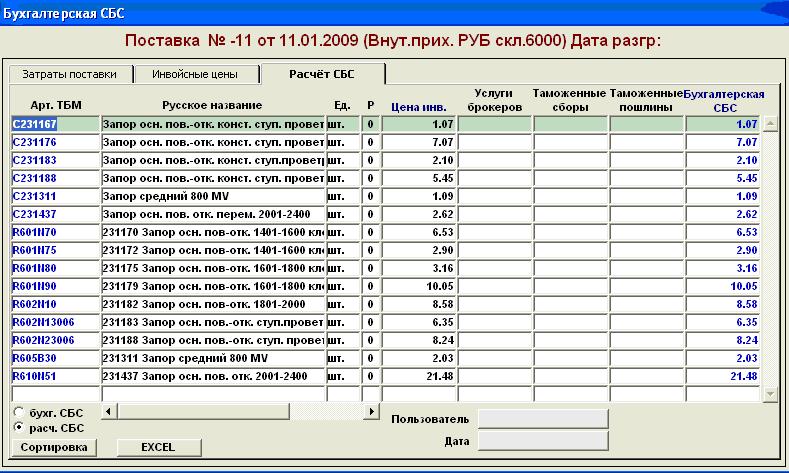Click name cell 231311 Запор средний 800 MV
The image size is (789, 473).
213,358
